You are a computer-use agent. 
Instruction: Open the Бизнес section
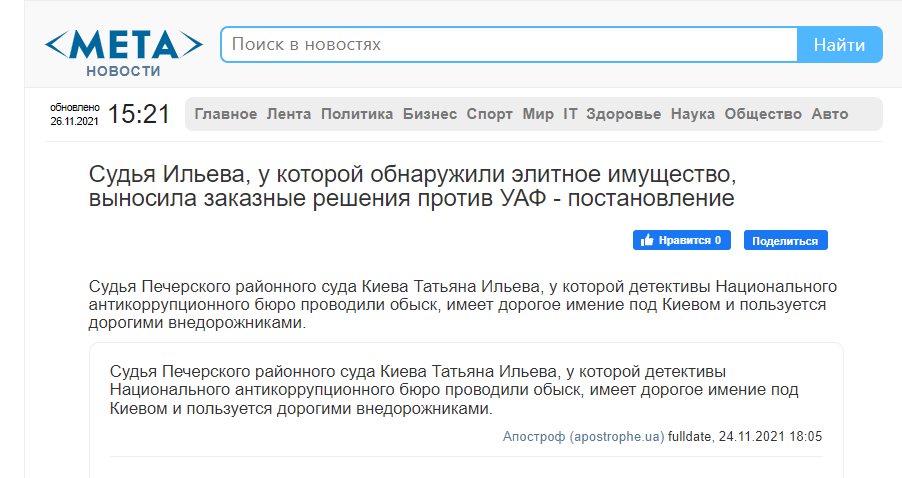pyautogui.click(x=429, y=114)
